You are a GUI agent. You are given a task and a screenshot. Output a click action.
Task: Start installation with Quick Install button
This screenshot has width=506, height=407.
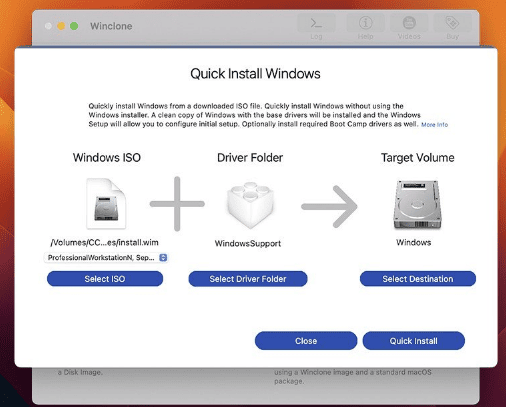(x=414, y=341)
